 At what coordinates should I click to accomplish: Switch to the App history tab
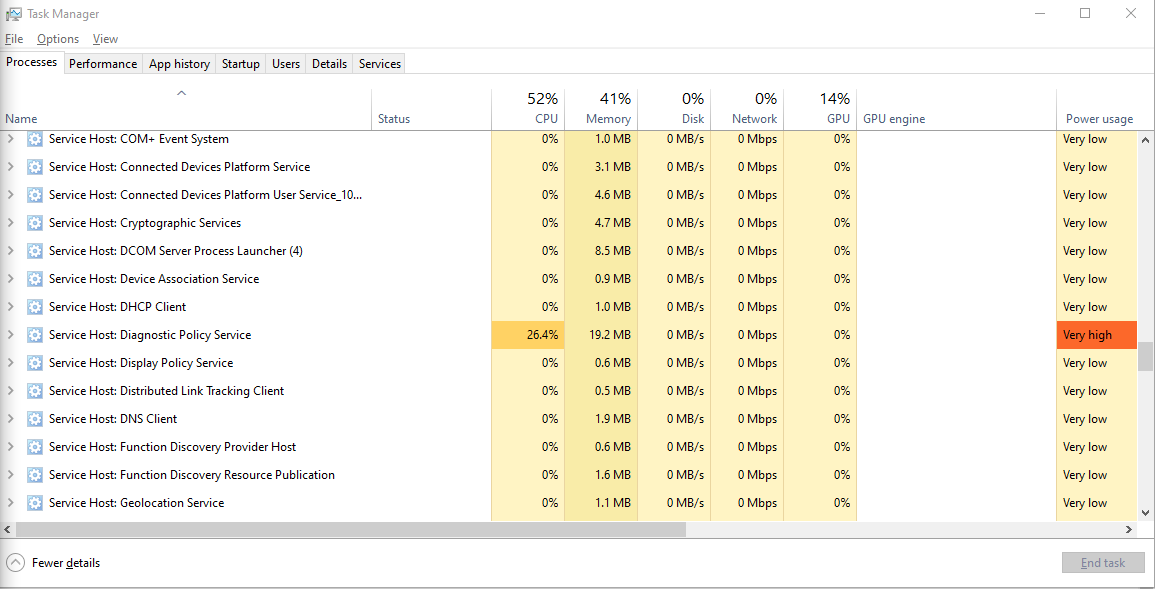point(179,64)
